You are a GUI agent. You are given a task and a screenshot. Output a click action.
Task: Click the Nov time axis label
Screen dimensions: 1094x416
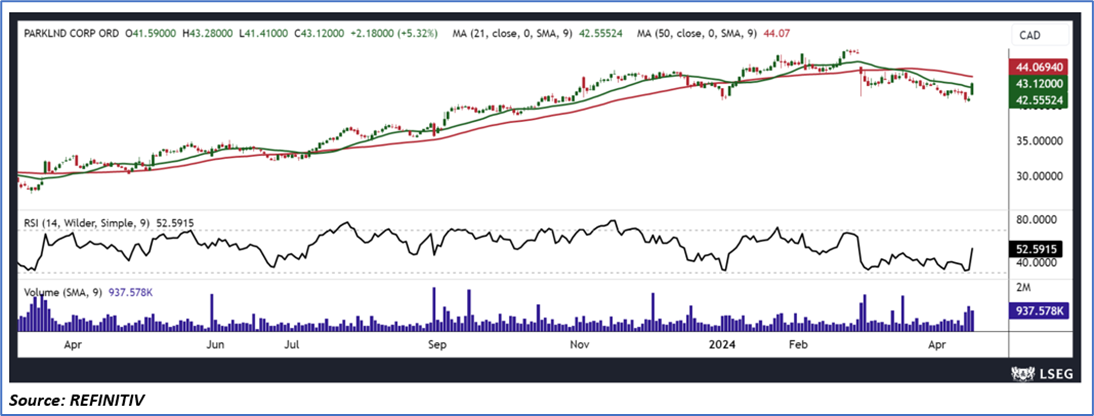click(579, 344)
